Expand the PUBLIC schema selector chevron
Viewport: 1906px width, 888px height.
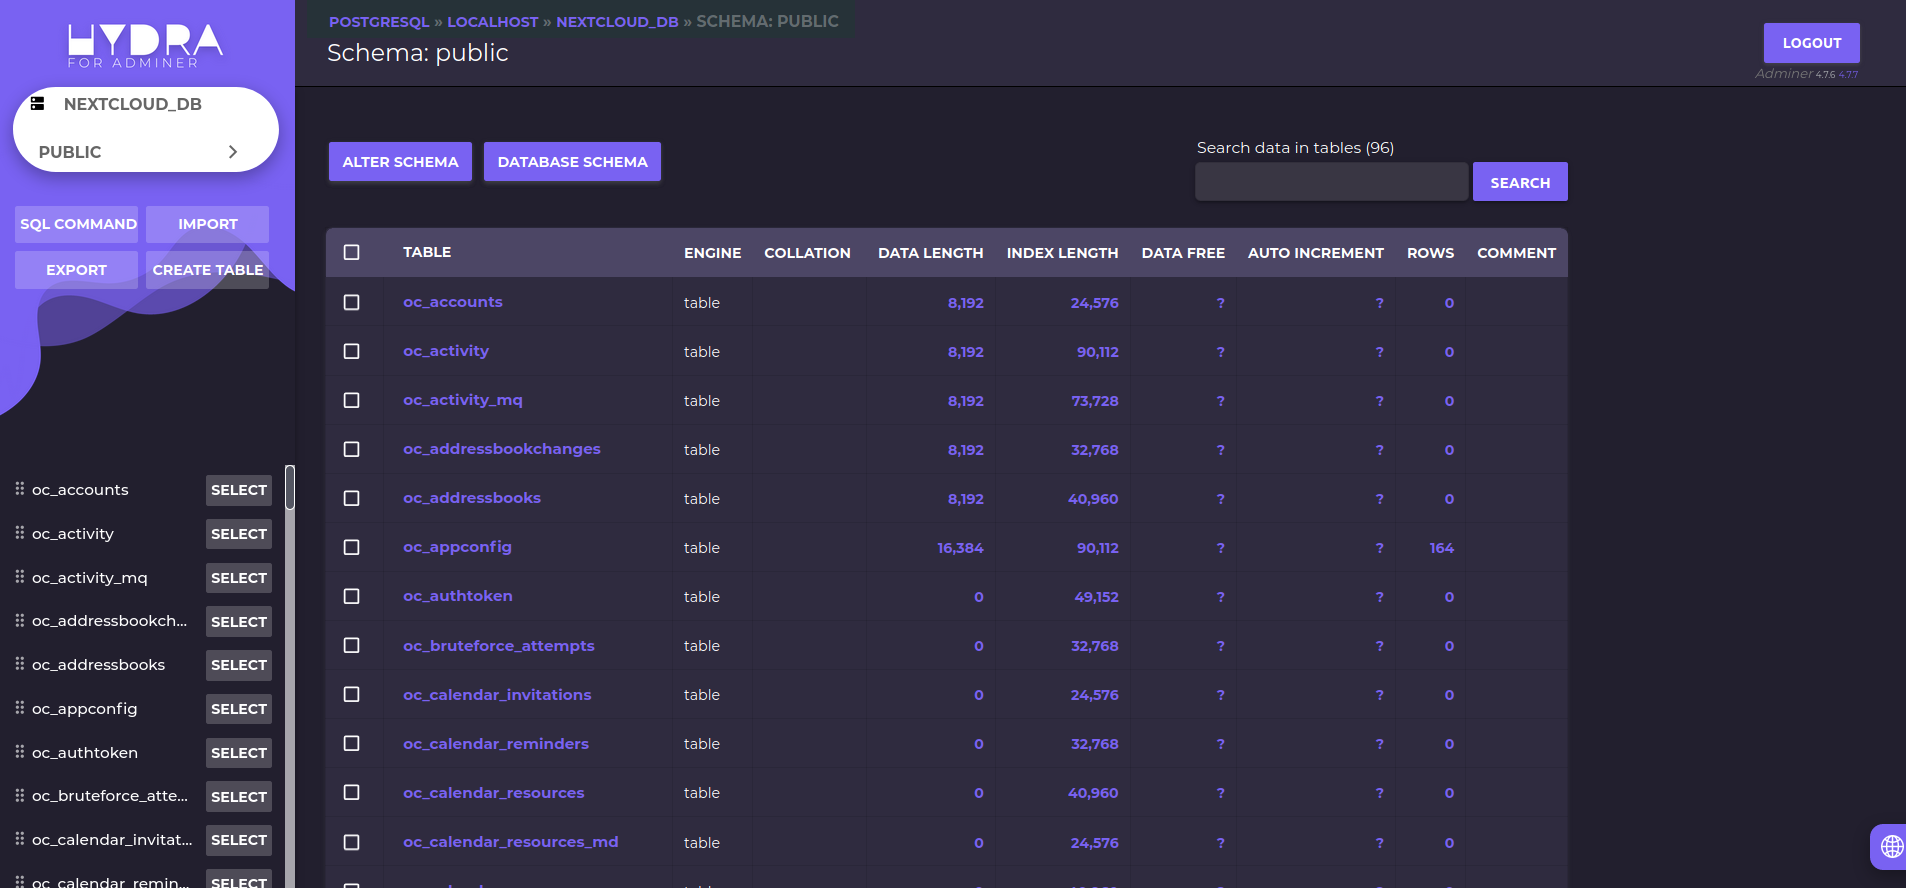tap(233, 152)
